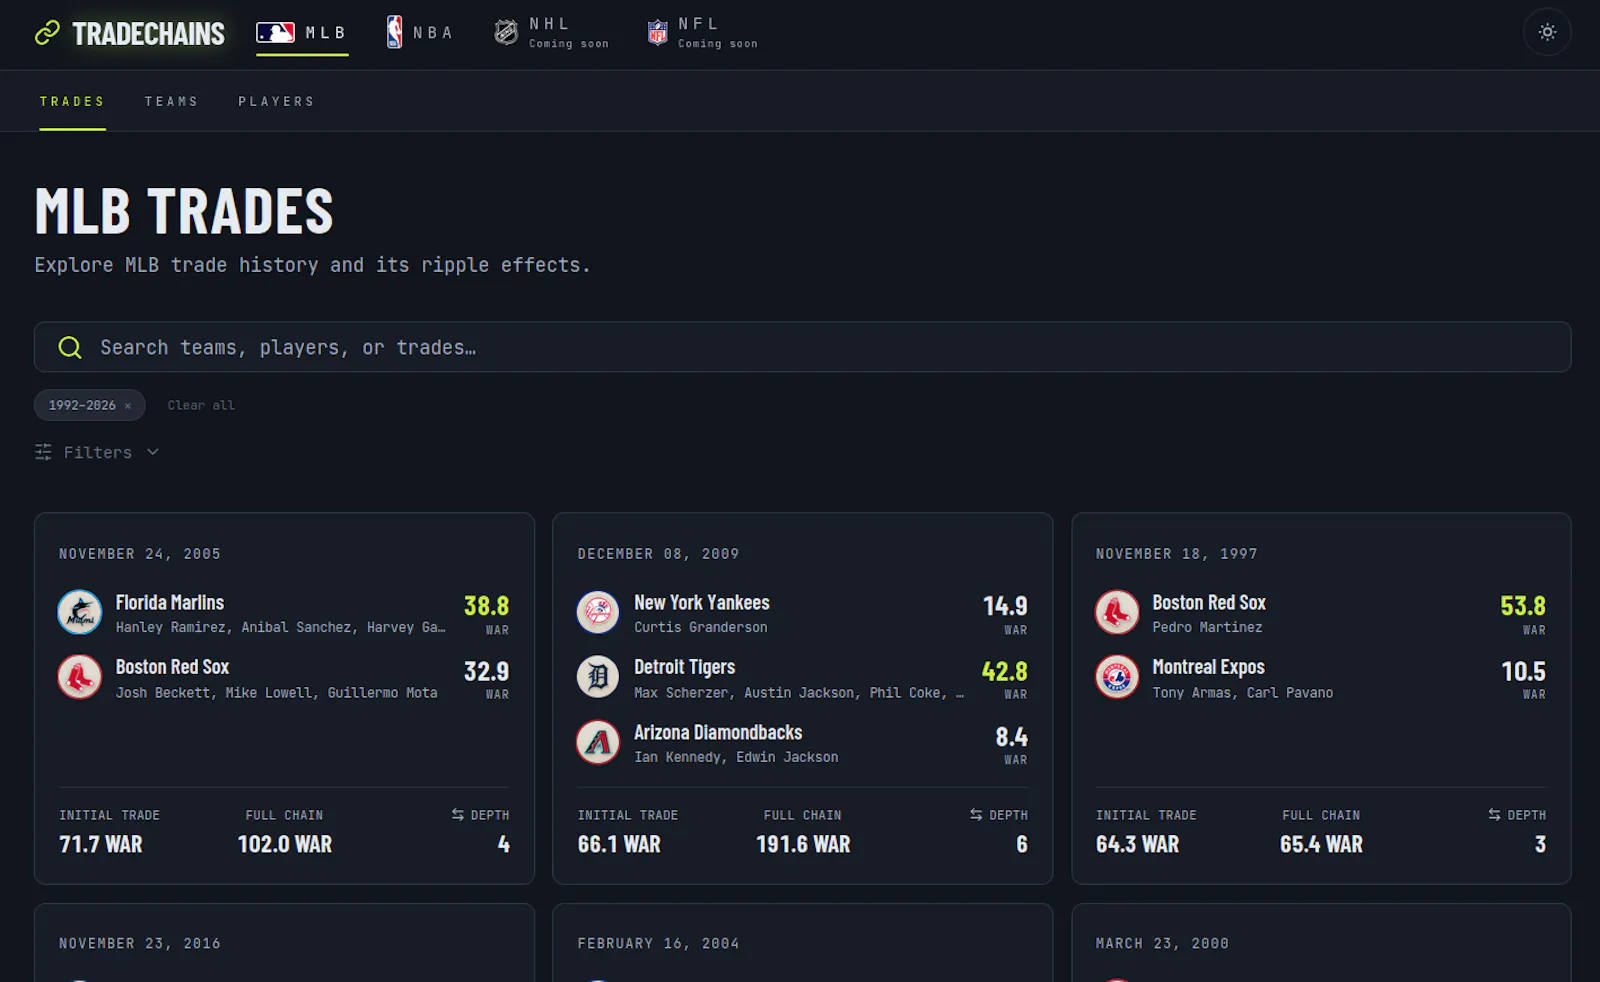
Task: Click the 64.3 WAR initial trade value
Action: (1137, 845)
